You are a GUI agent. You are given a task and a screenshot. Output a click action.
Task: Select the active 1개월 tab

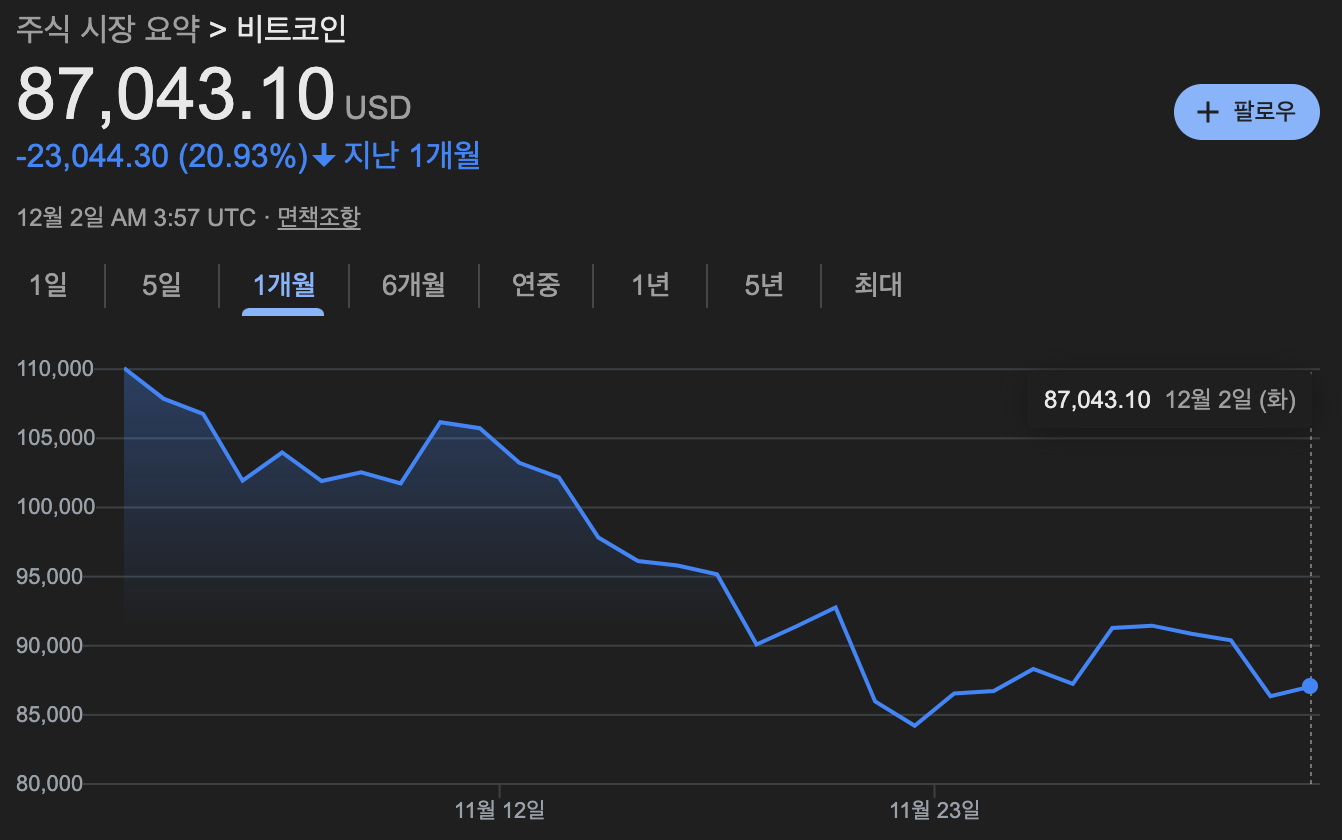[283, 285]
